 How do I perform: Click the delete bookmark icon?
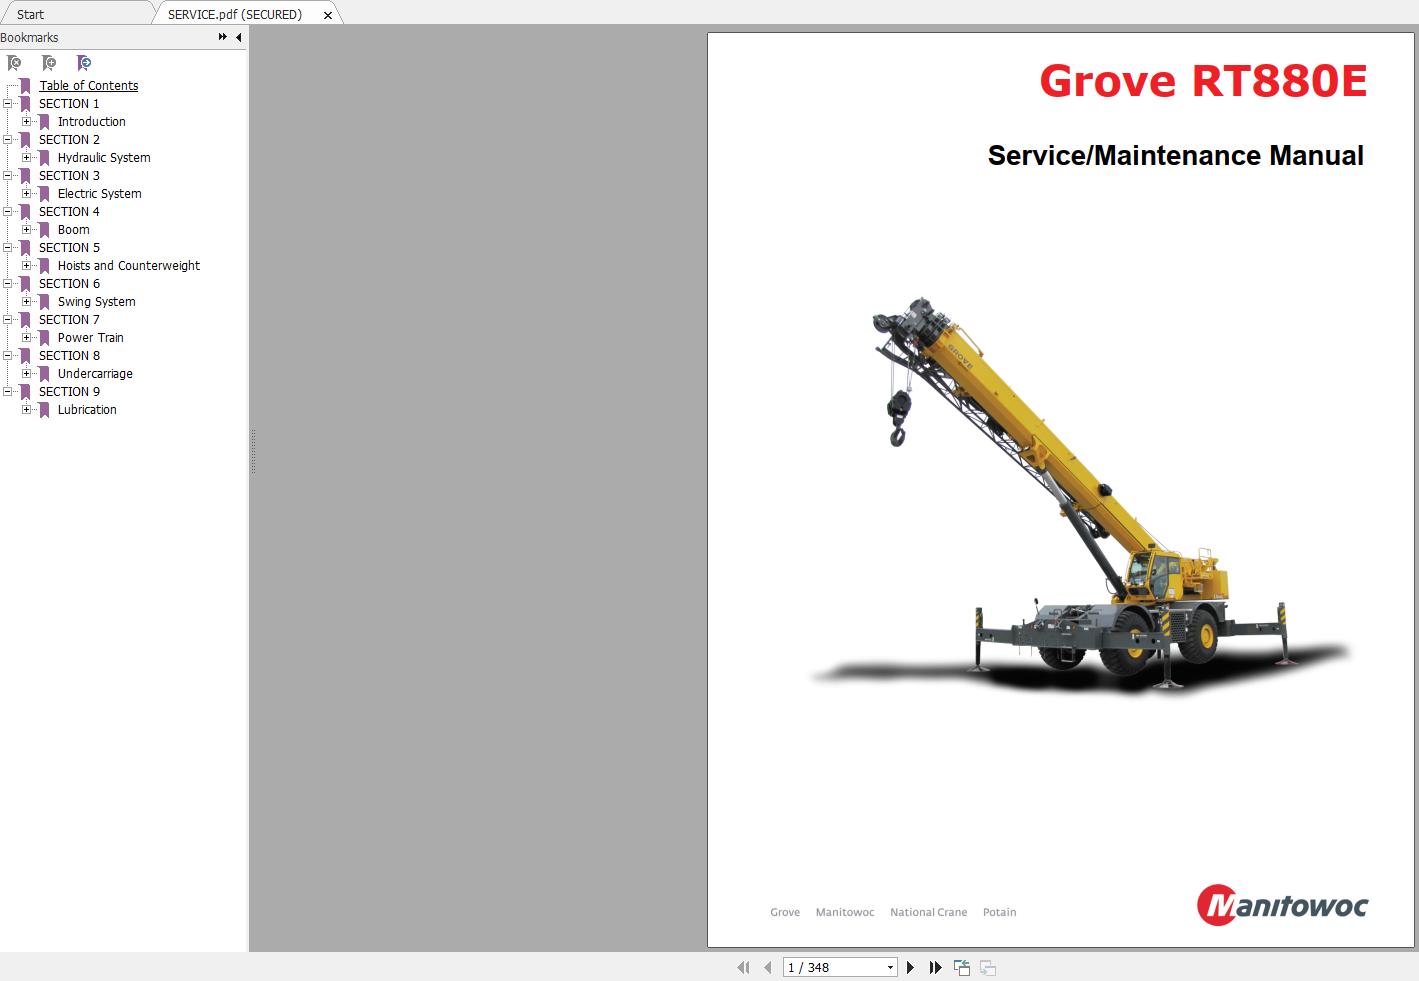coord(14,63)
